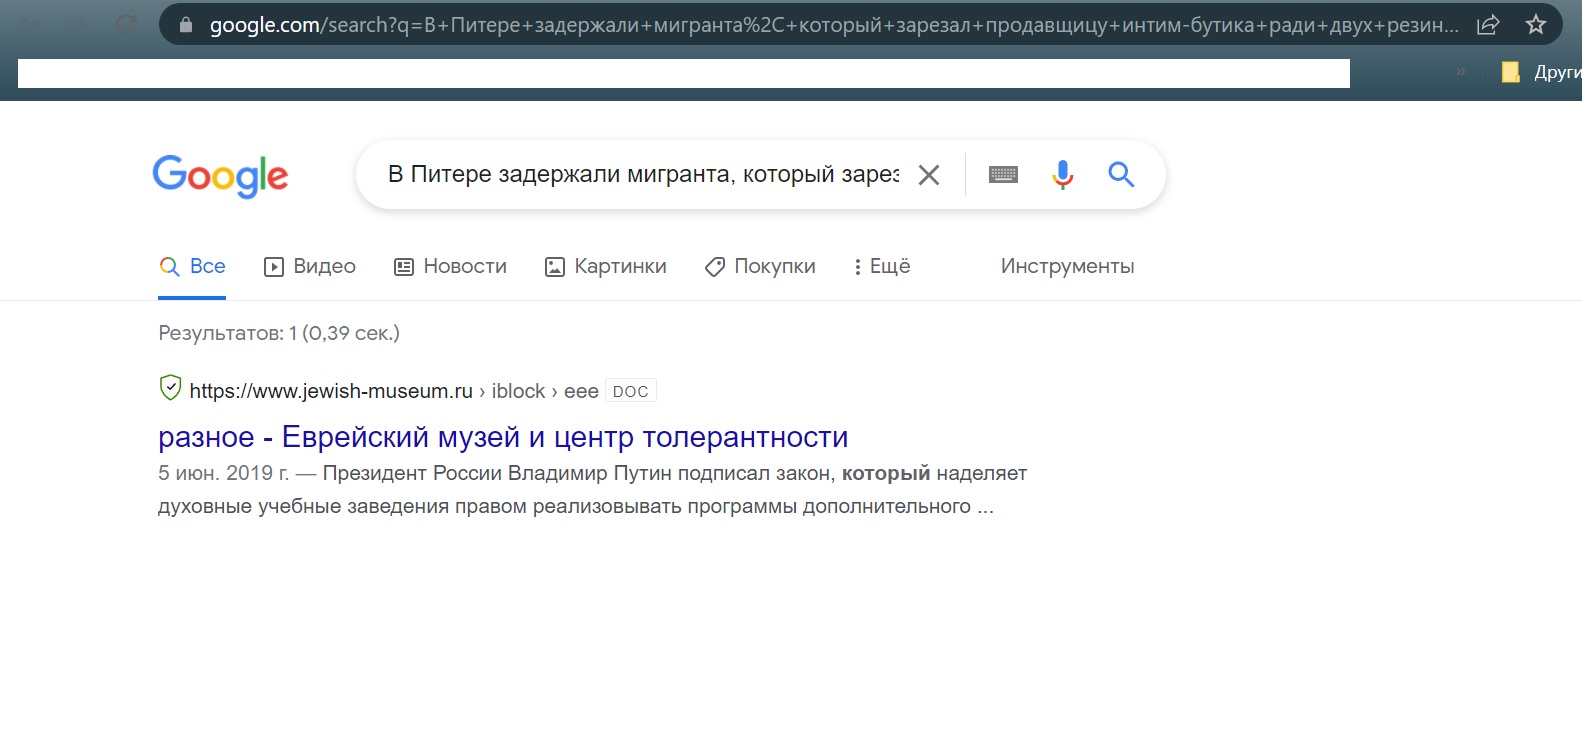Open the on-screen keyboard icon

coord(1003,175)
